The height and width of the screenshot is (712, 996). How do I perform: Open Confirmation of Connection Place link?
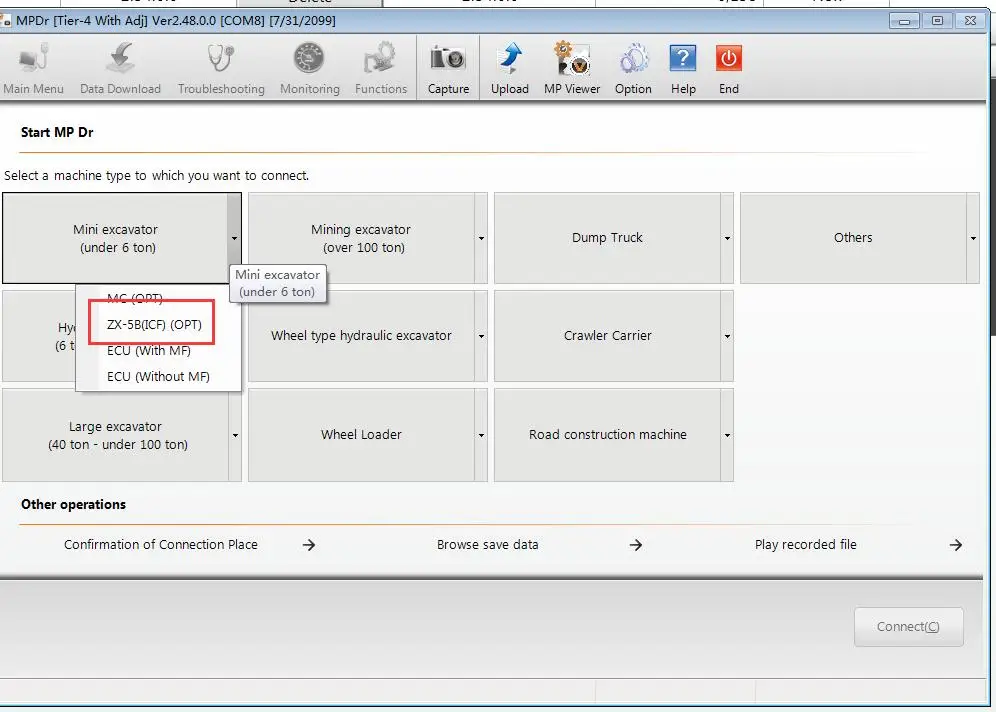pos(161,544)
